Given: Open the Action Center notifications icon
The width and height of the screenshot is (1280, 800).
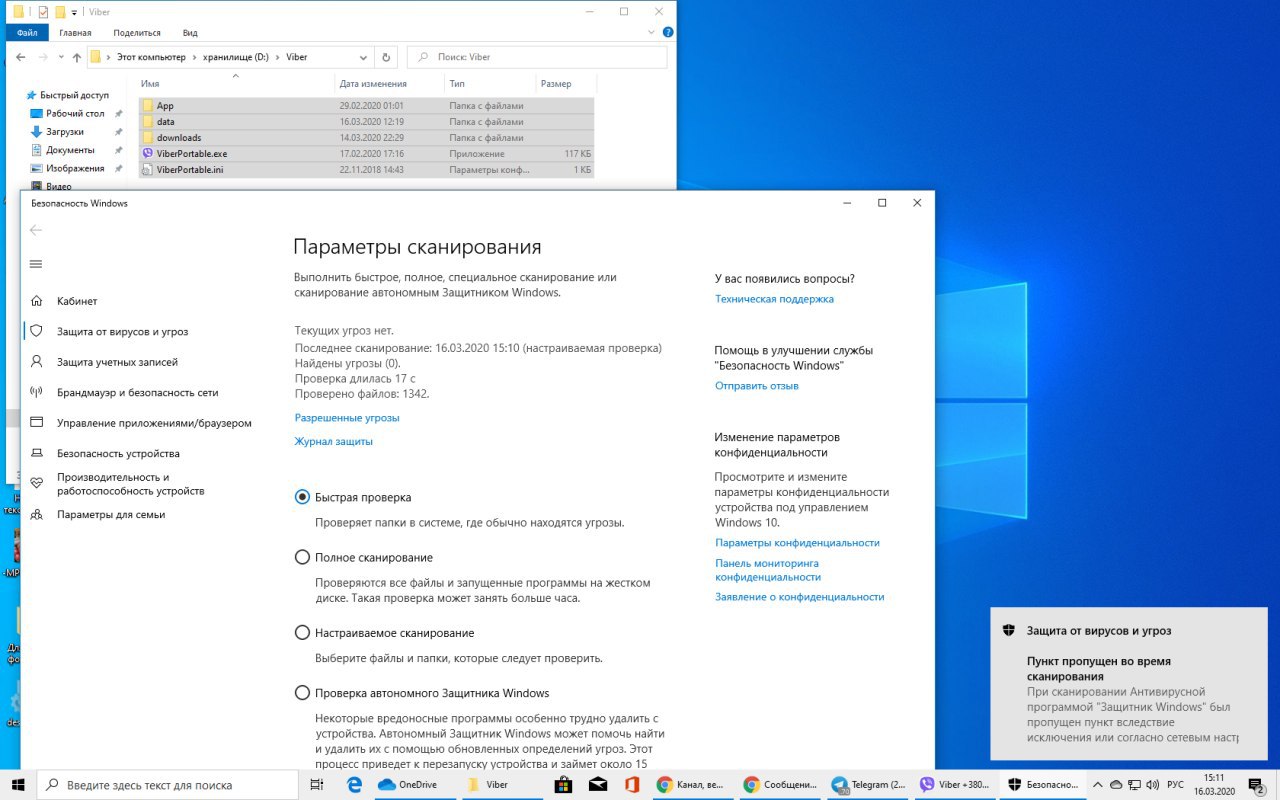Looking at the screenshot, I should pyautogui.click(x=1257, y=785).
